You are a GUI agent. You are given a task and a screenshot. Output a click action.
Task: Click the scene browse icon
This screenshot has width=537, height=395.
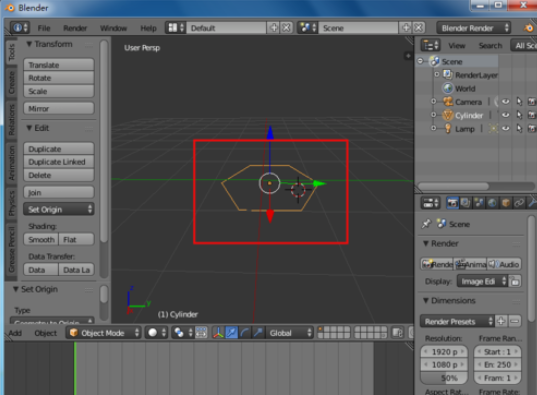tap(308, 27)
